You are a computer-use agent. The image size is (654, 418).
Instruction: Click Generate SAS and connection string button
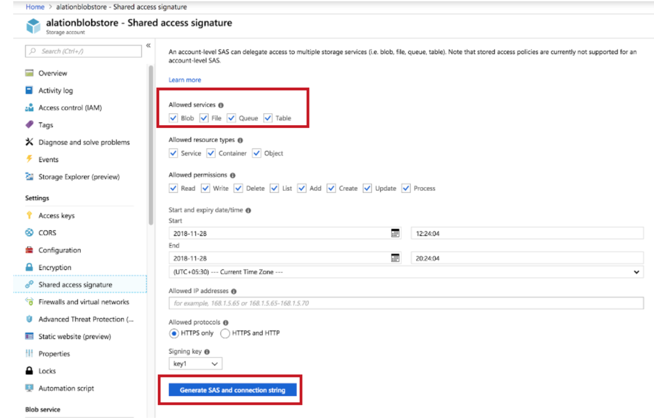(232, 390)
